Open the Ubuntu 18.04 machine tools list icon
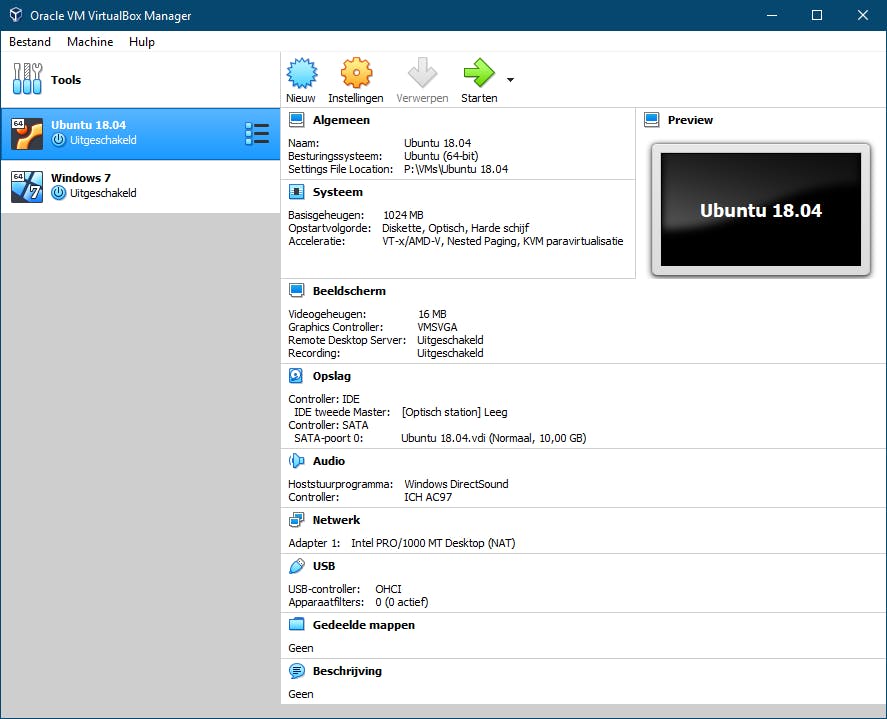 click(257, 134)
